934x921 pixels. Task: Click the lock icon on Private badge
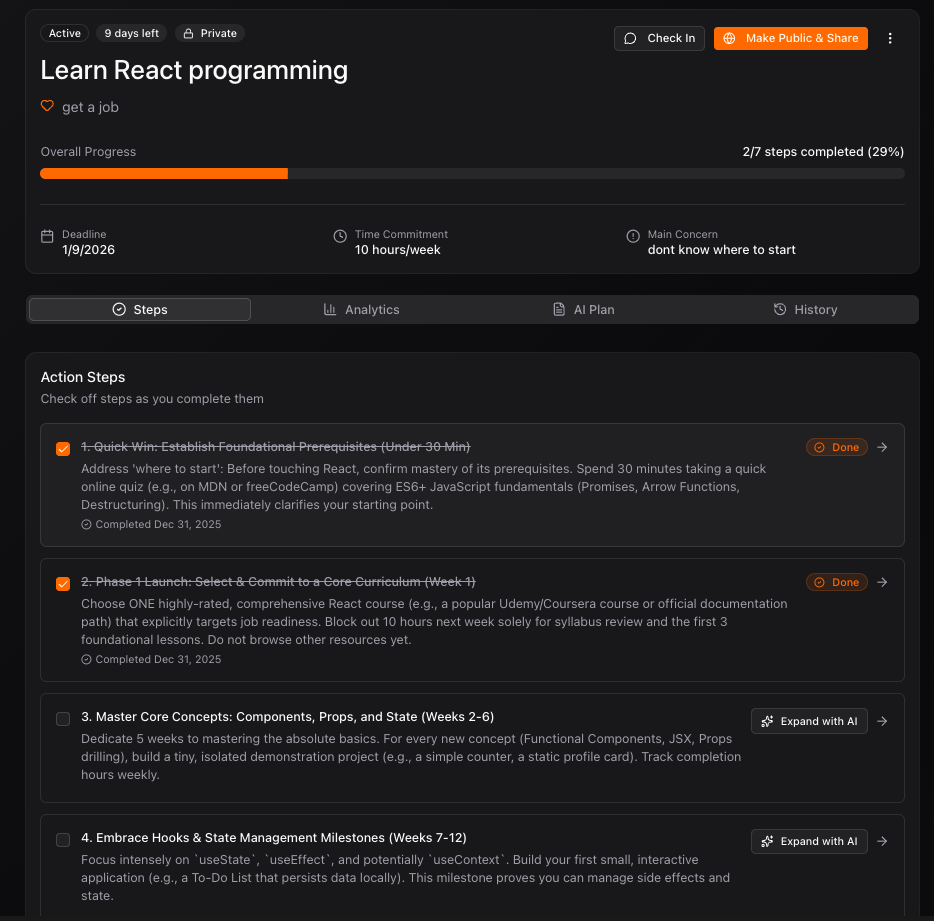[188, 33]
